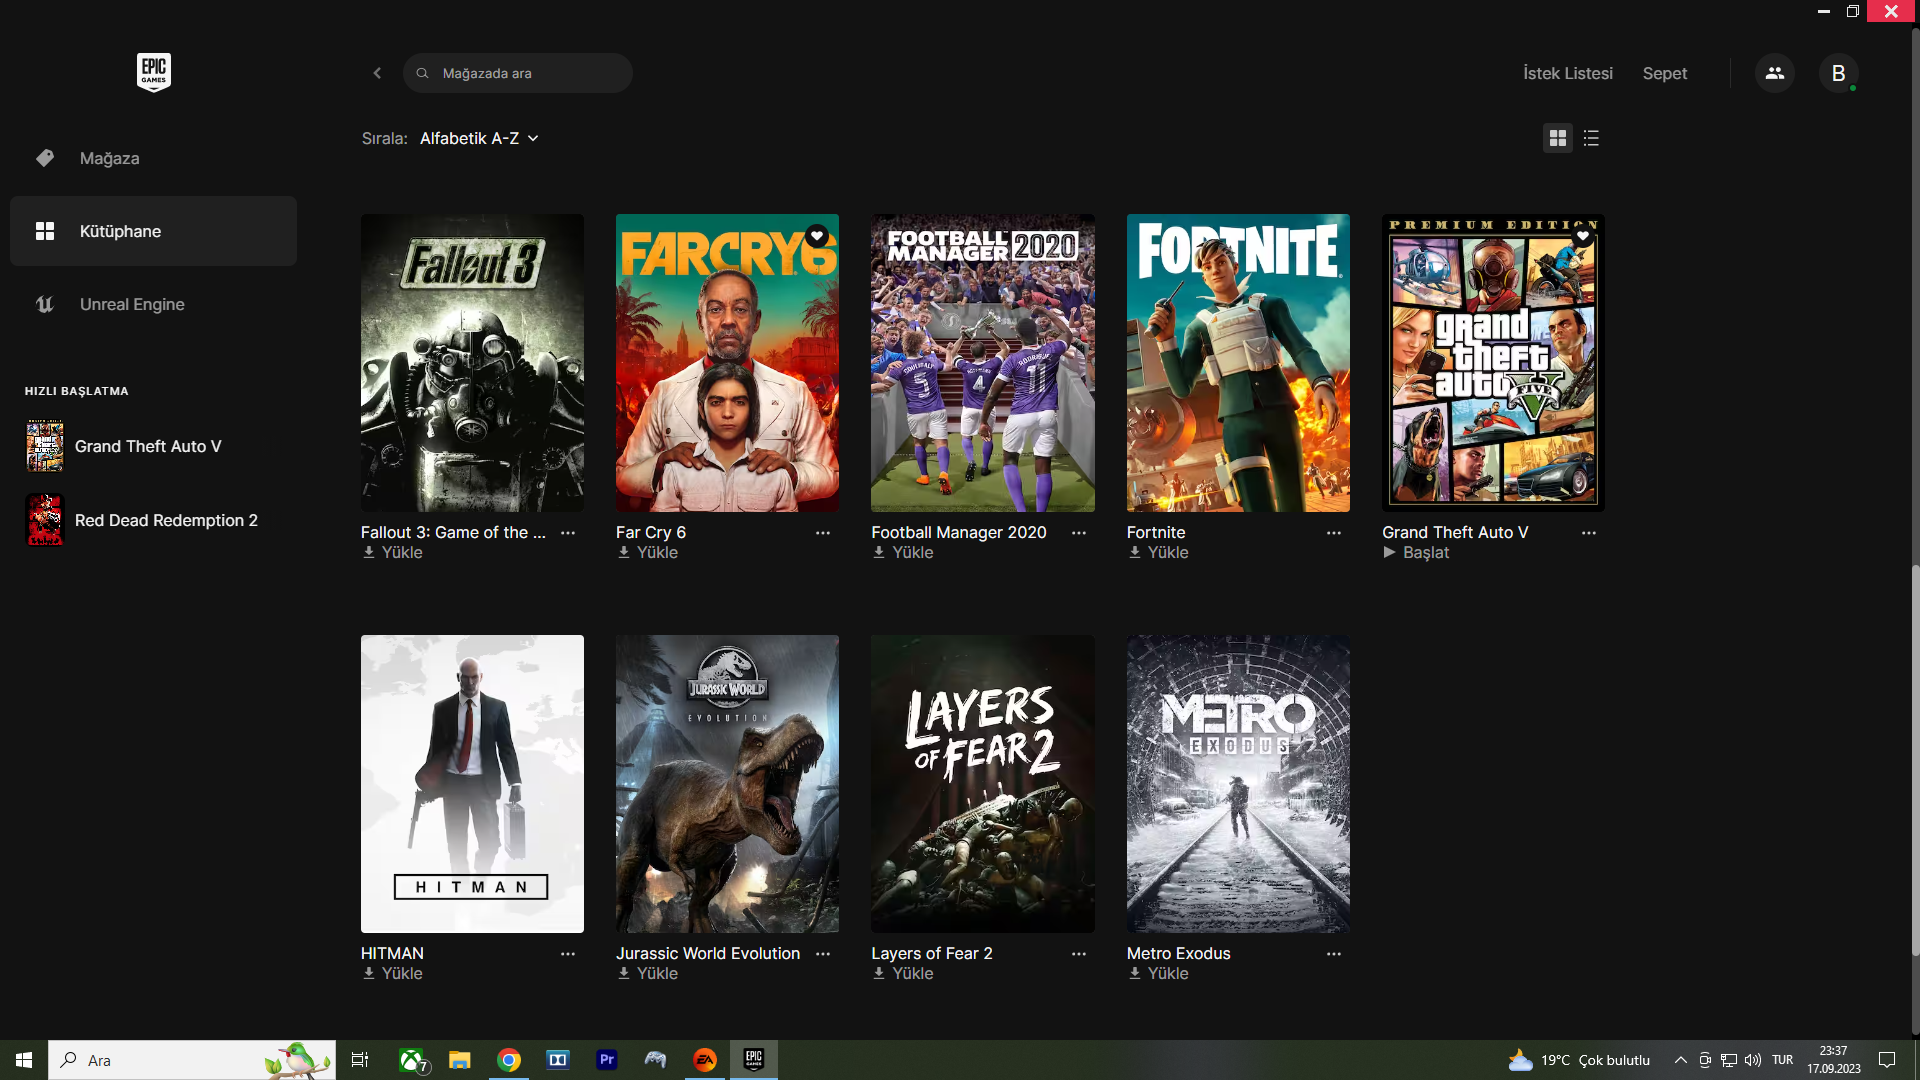Open more options for Jurassic World Evolution
Screen dimensions: 1920x1080
pyautogui.click(x=823, y=954)
